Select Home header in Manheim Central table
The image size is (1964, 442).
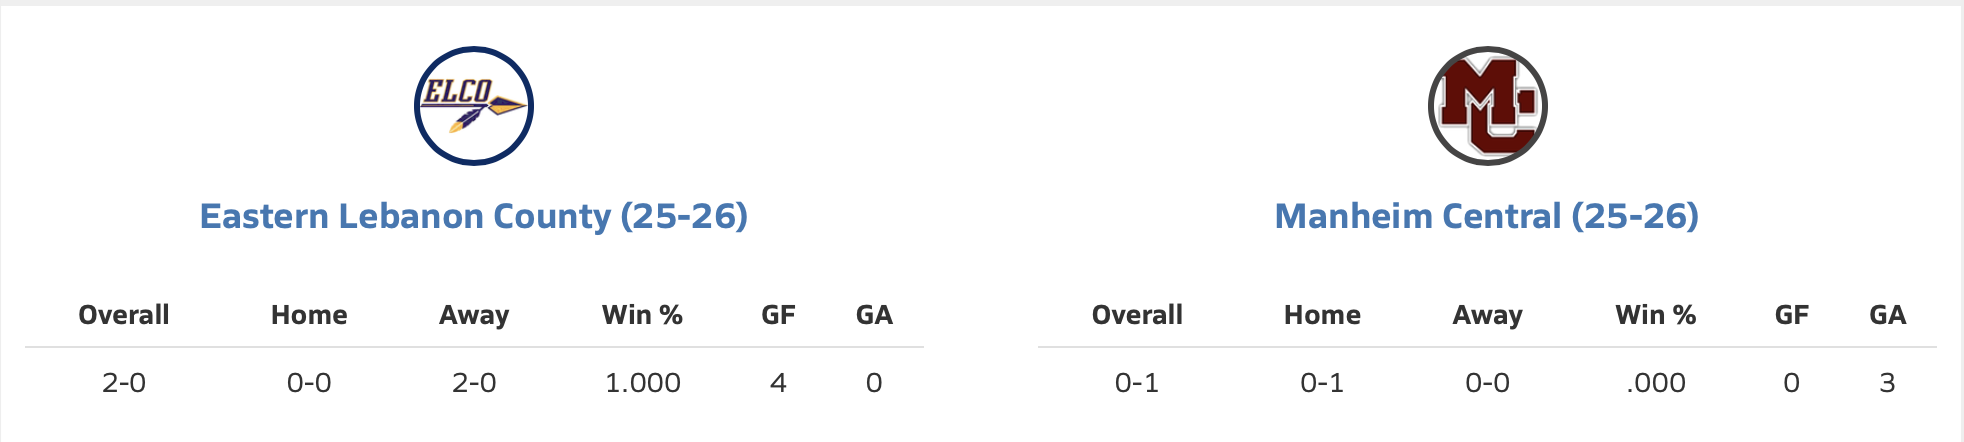point(1322,315)
